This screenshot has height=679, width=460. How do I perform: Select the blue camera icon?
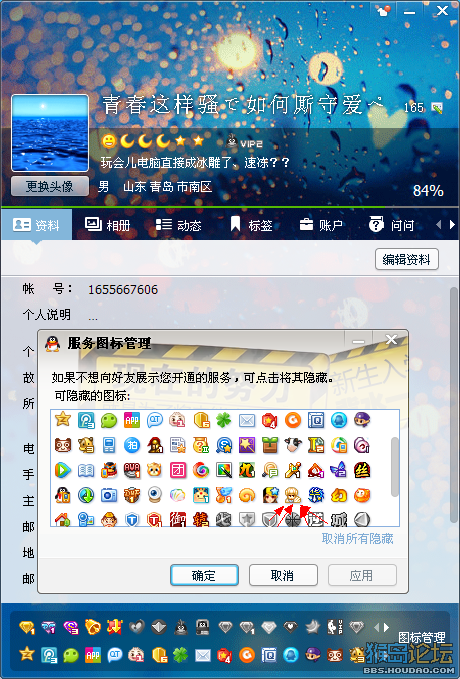click(109, 495)
